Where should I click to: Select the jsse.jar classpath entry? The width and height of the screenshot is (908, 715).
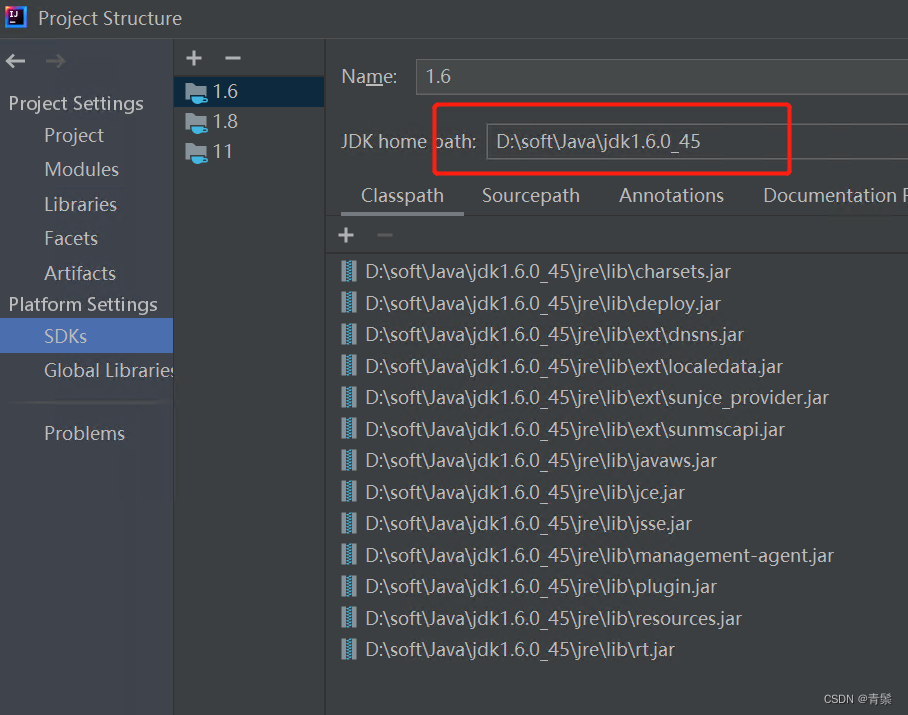tap(529, 524)
